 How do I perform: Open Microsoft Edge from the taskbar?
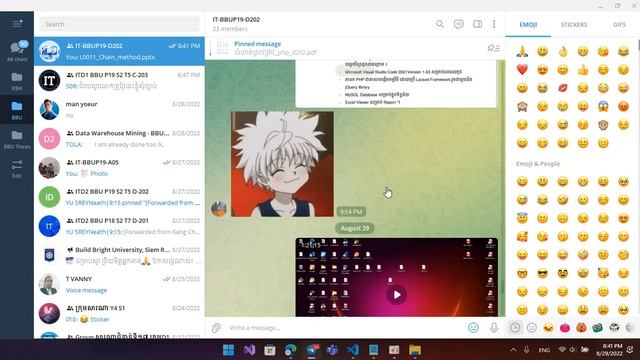[291, 350]
